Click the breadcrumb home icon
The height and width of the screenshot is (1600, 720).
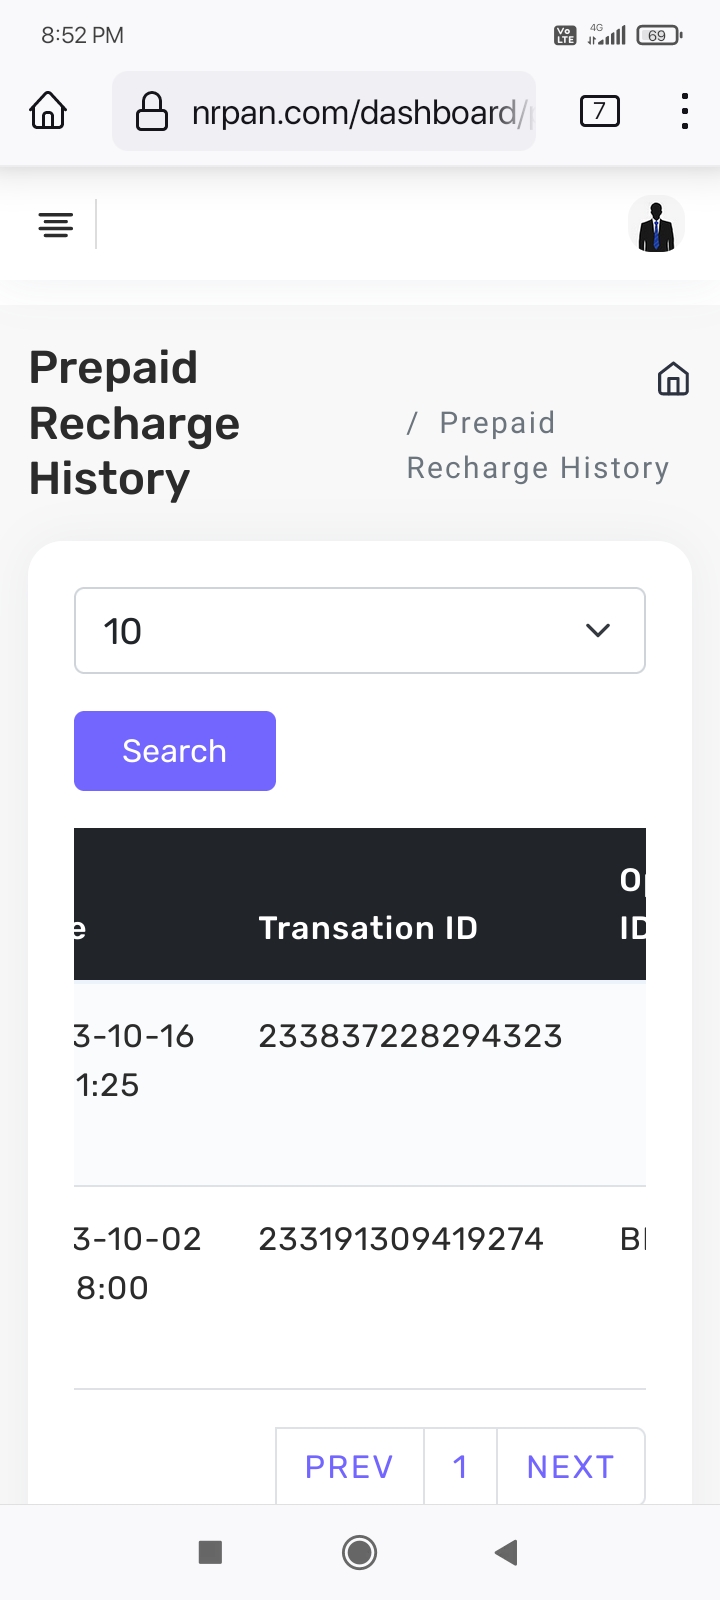673,379
